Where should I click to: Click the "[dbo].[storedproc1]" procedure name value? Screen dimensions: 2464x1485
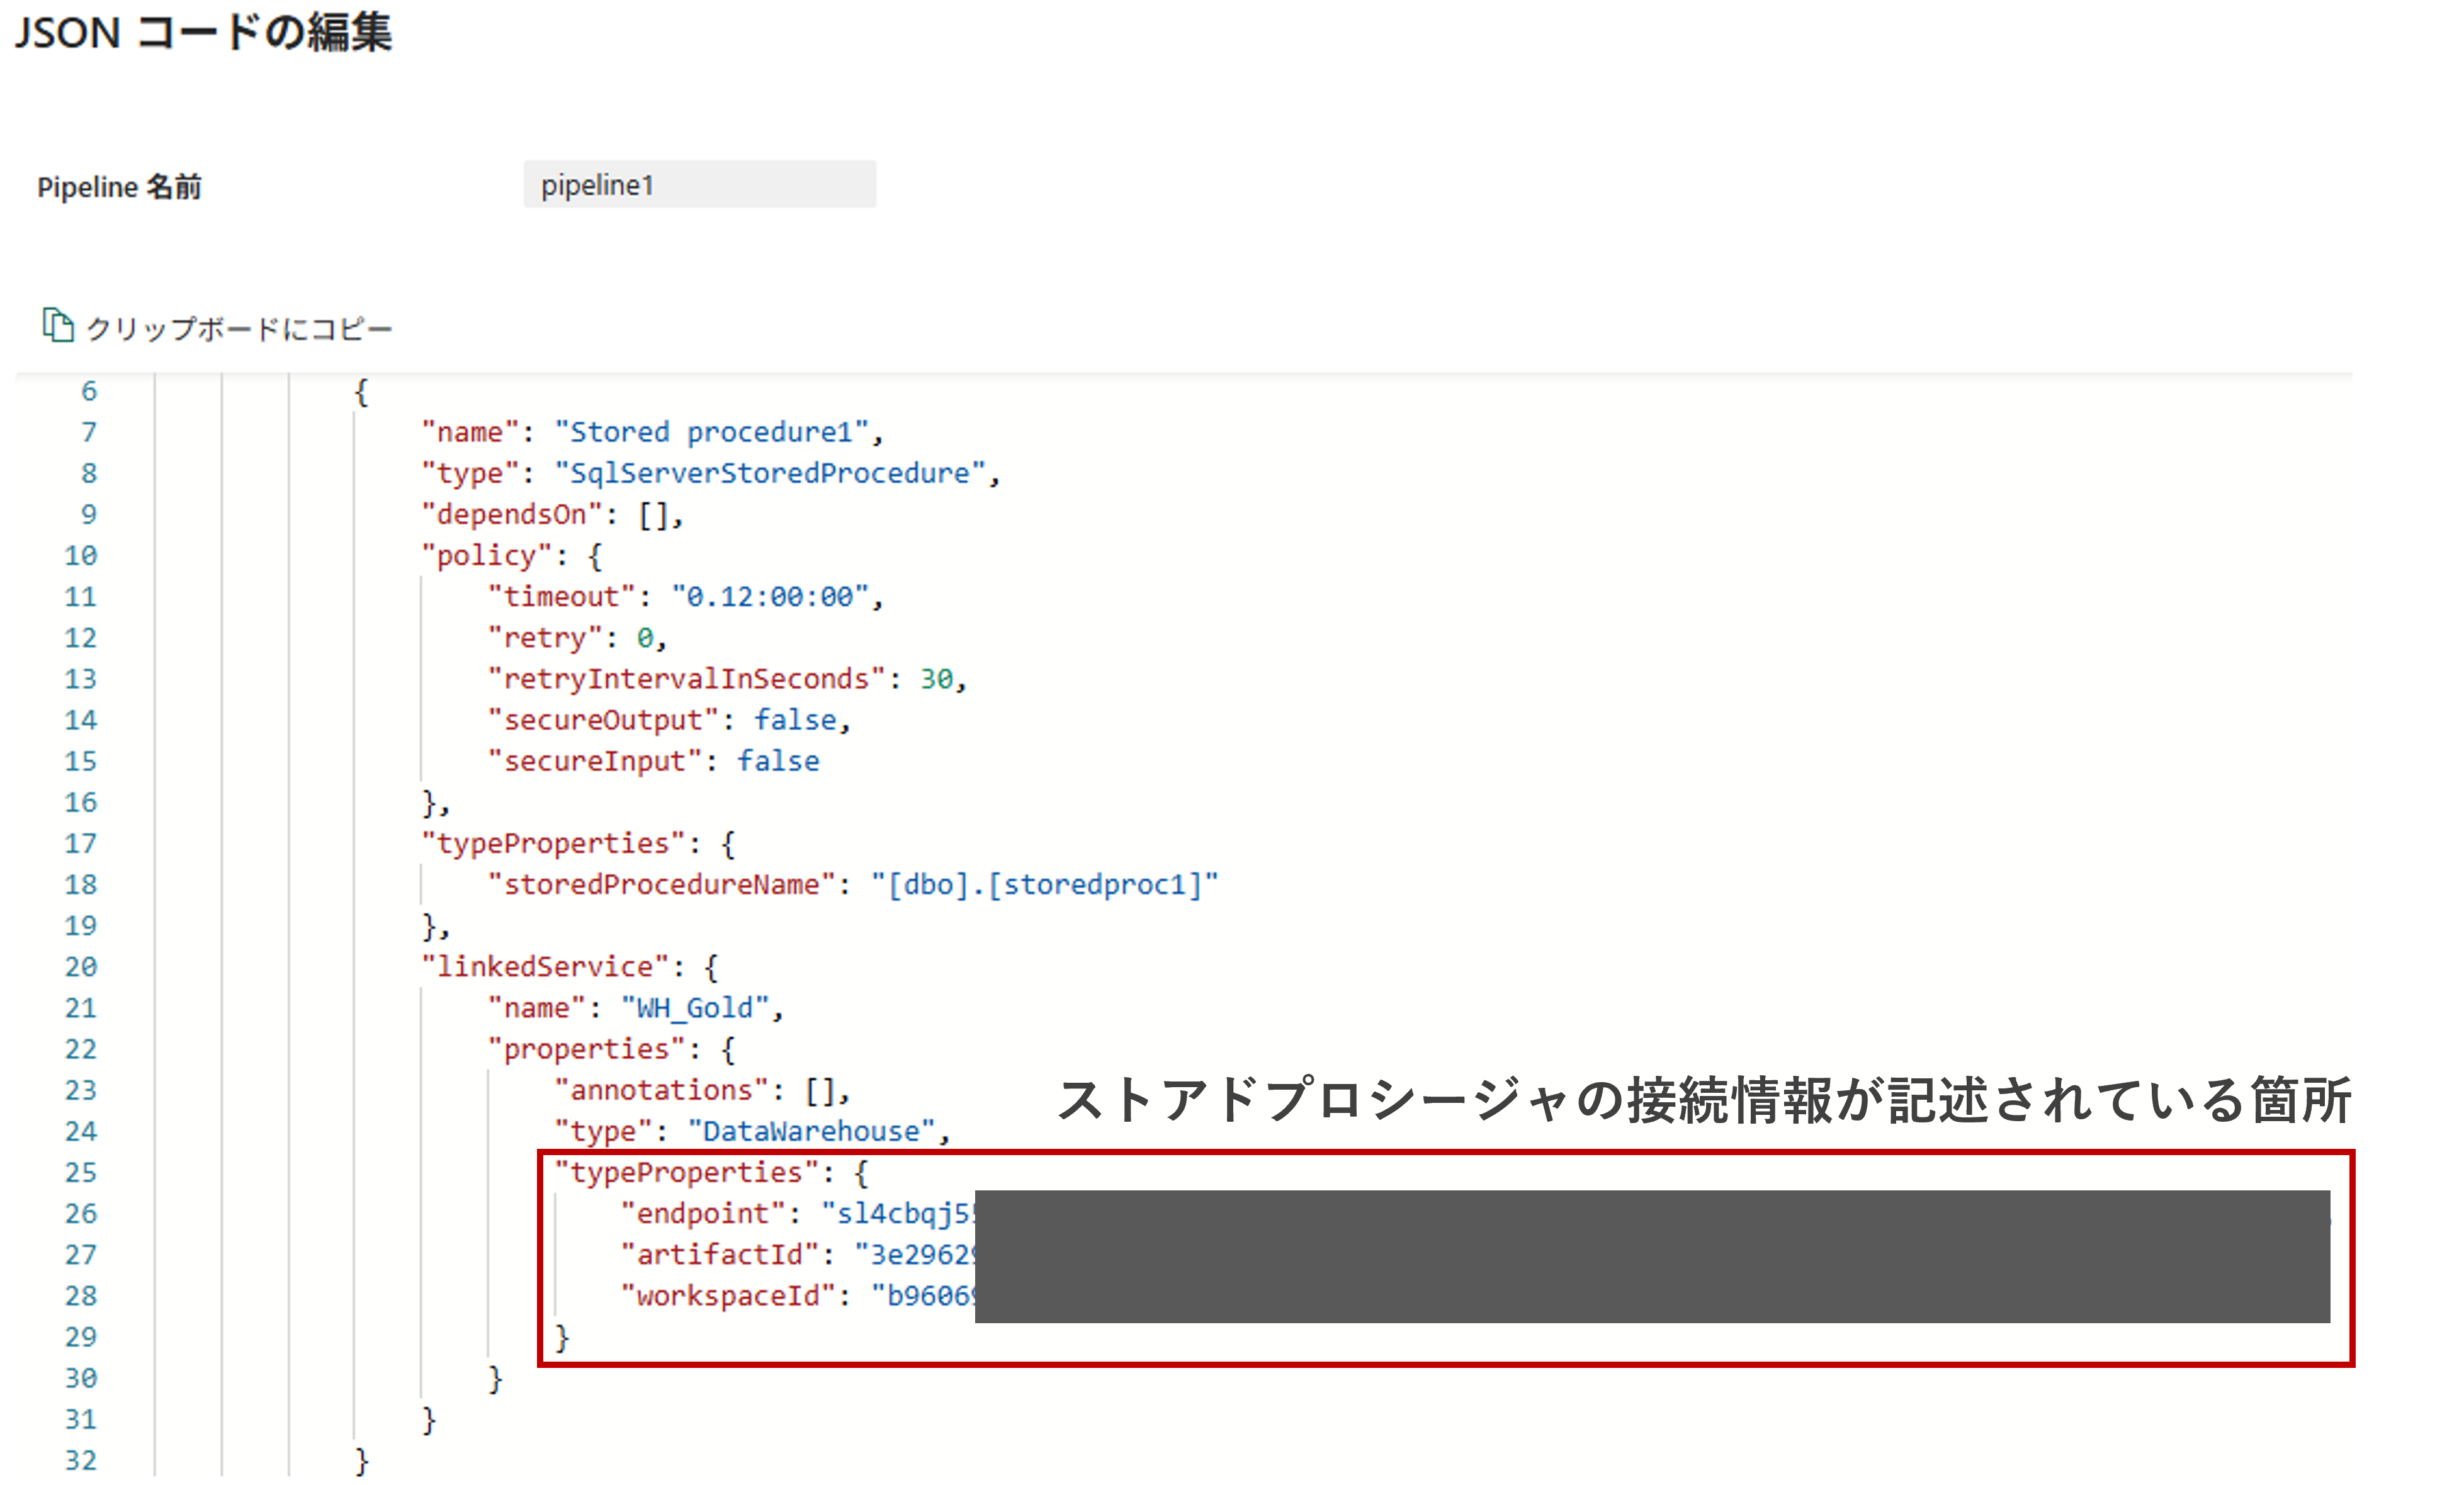pos(1044,885)
